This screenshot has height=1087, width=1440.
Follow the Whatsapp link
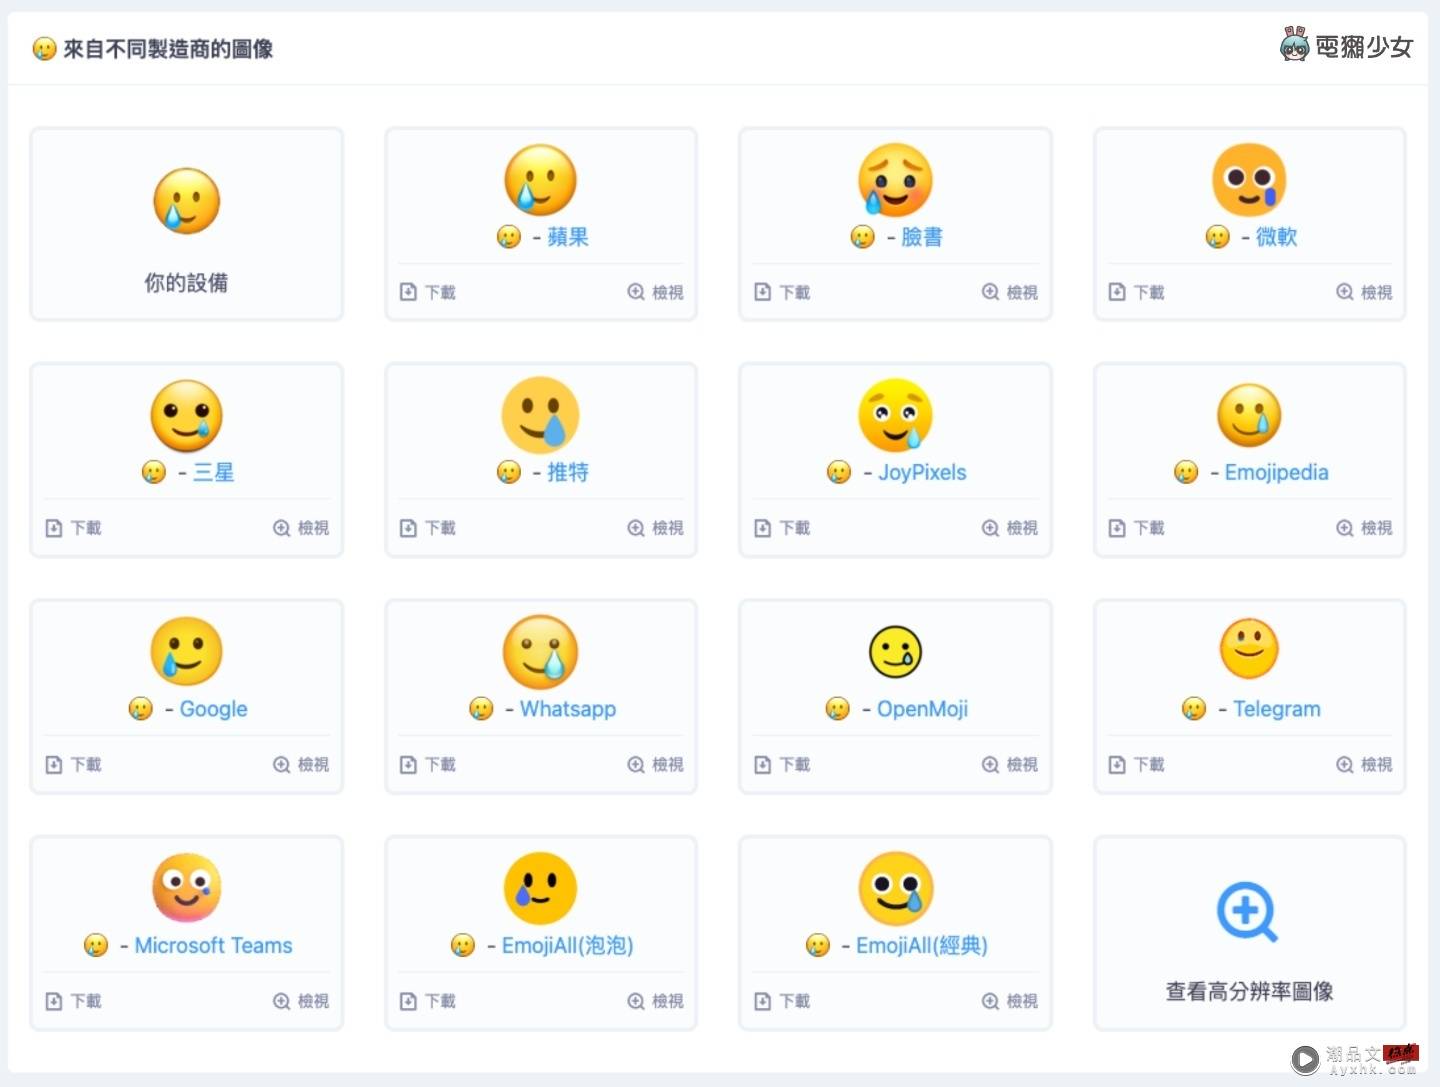568,709
